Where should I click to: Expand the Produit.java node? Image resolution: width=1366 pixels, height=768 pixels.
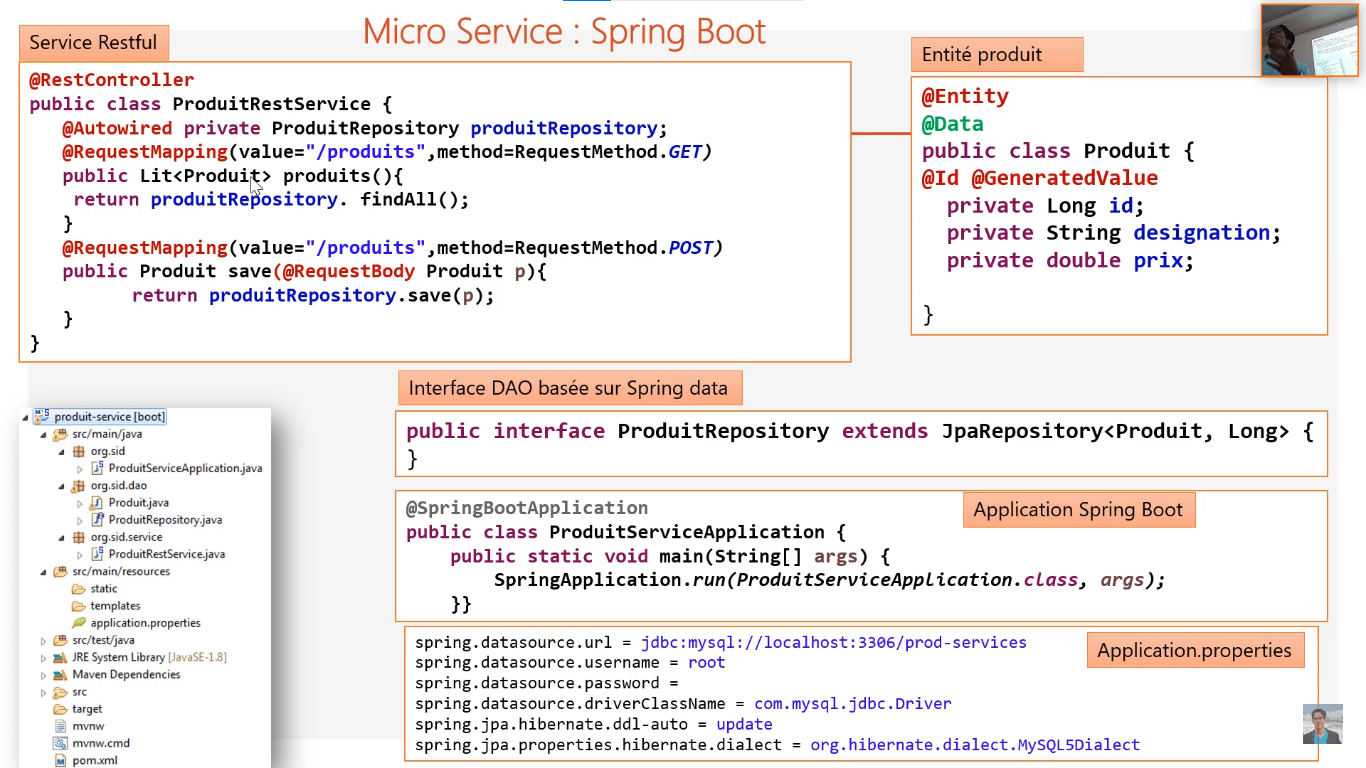[x=80, y=503]
